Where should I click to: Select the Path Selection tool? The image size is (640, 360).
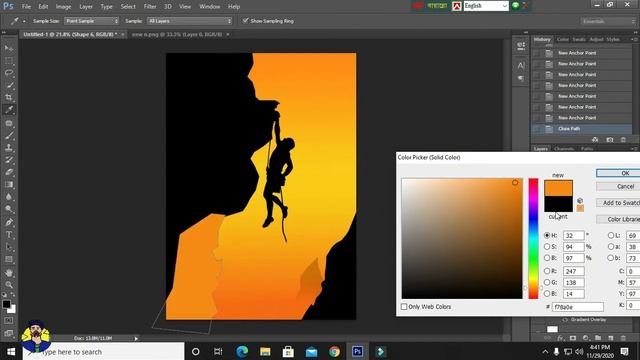(x=9, y=247)
